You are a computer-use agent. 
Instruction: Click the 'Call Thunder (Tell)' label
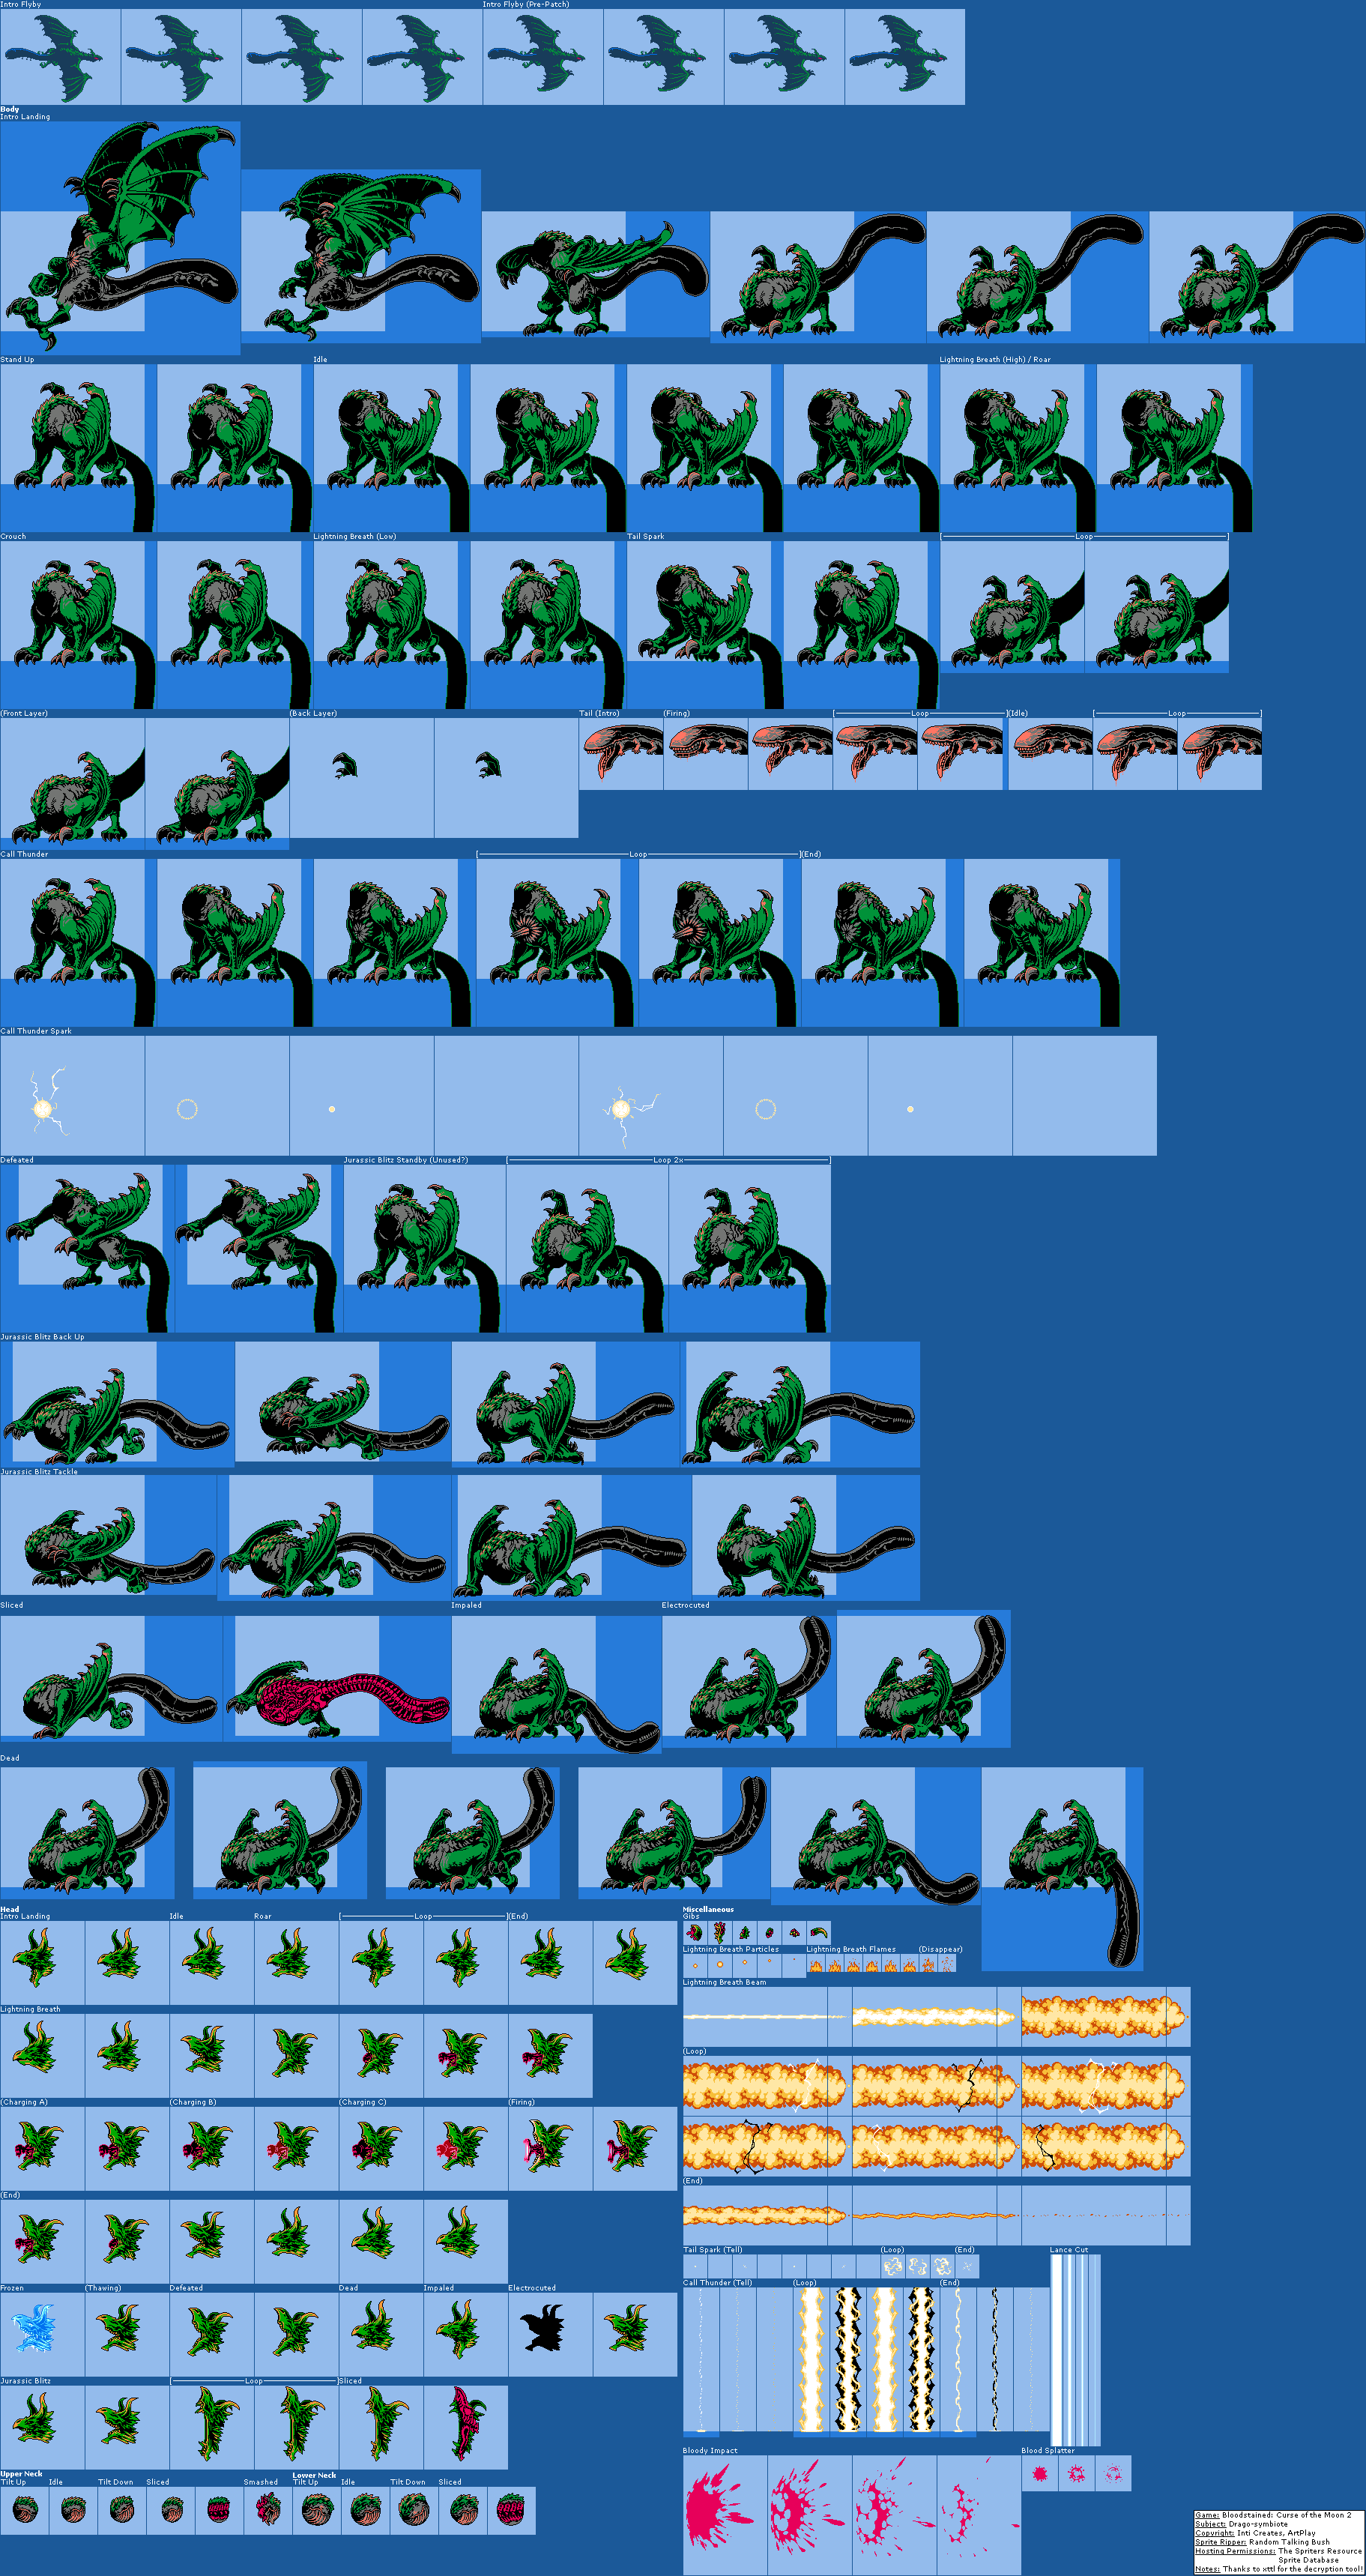point(717,2282)
